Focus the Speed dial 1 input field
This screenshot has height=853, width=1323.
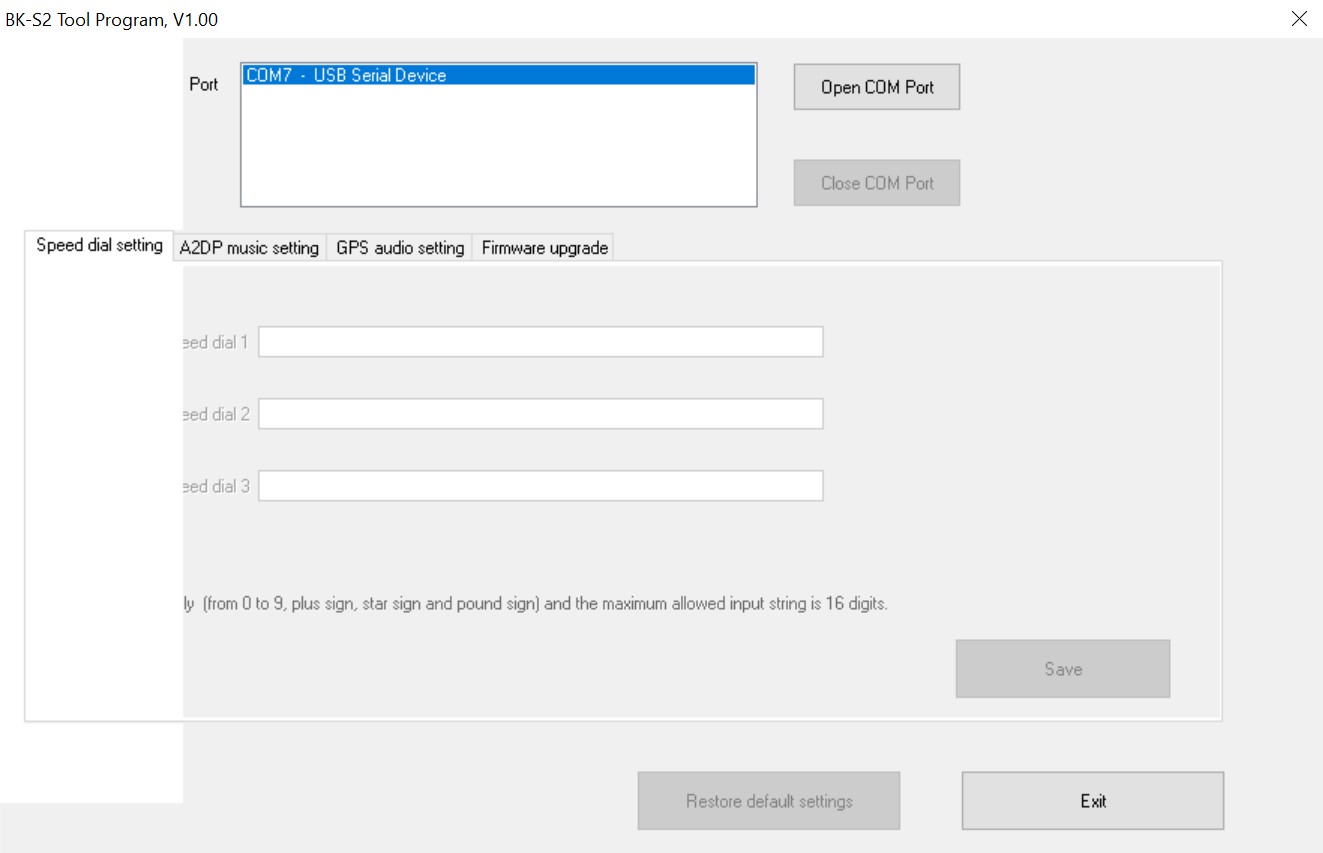coord(540,342)
